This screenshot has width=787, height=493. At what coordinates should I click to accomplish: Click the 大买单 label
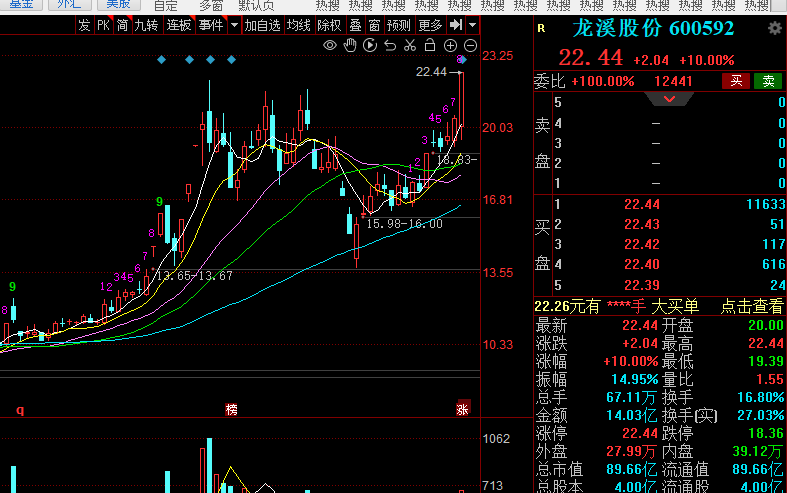[x=675, y=306]
